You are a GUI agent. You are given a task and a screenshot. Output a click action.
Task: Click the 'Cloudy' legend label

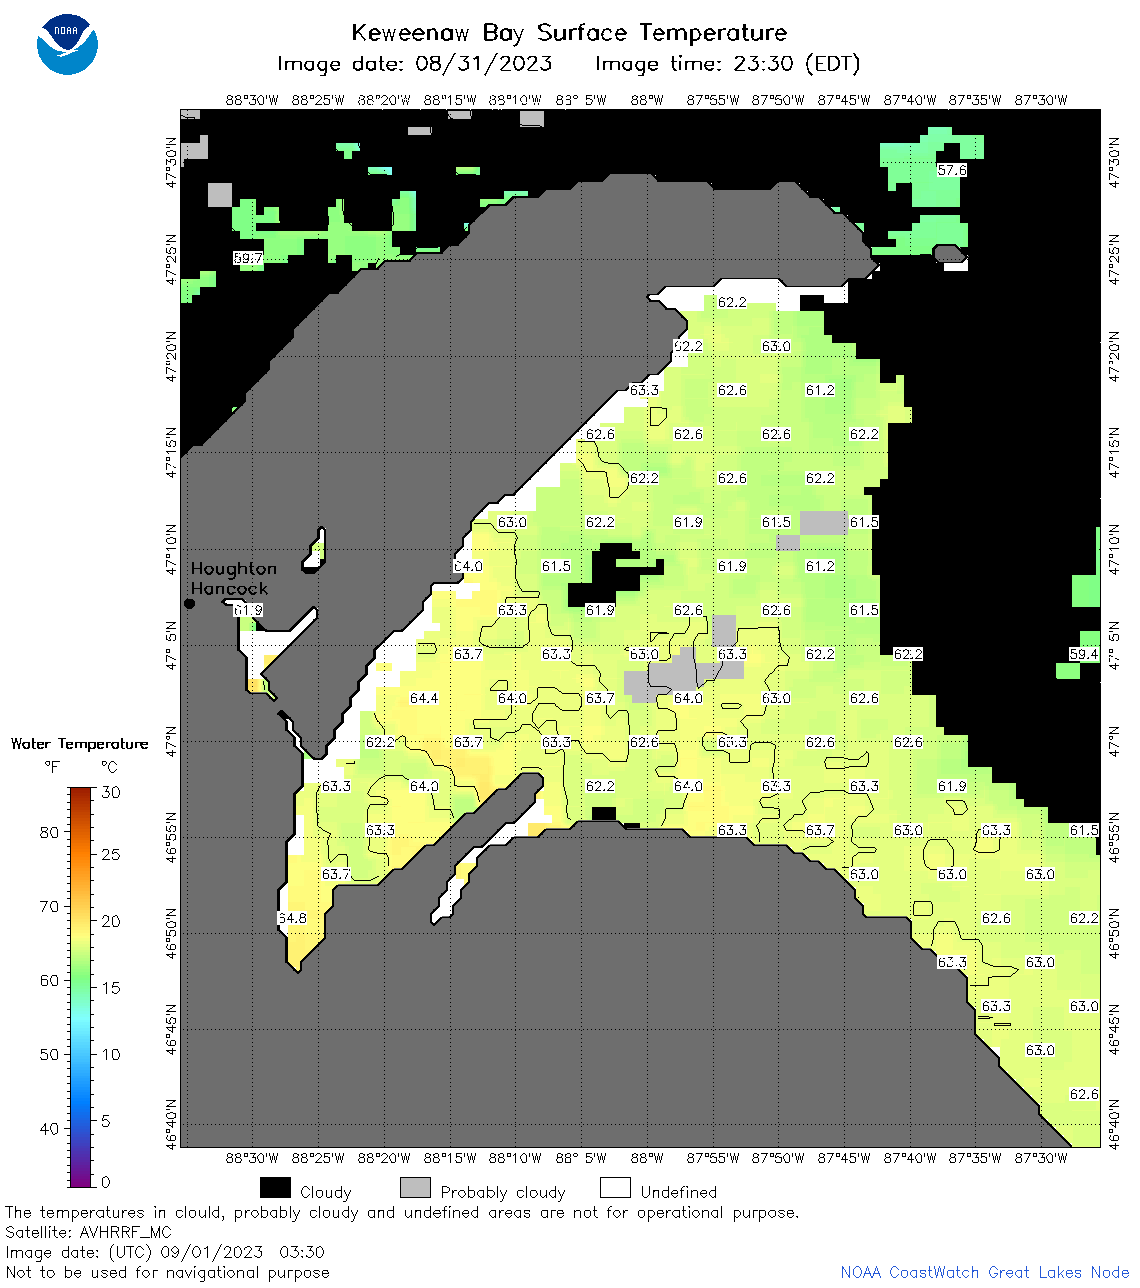pyautogui.click(x=326, y=1192)
